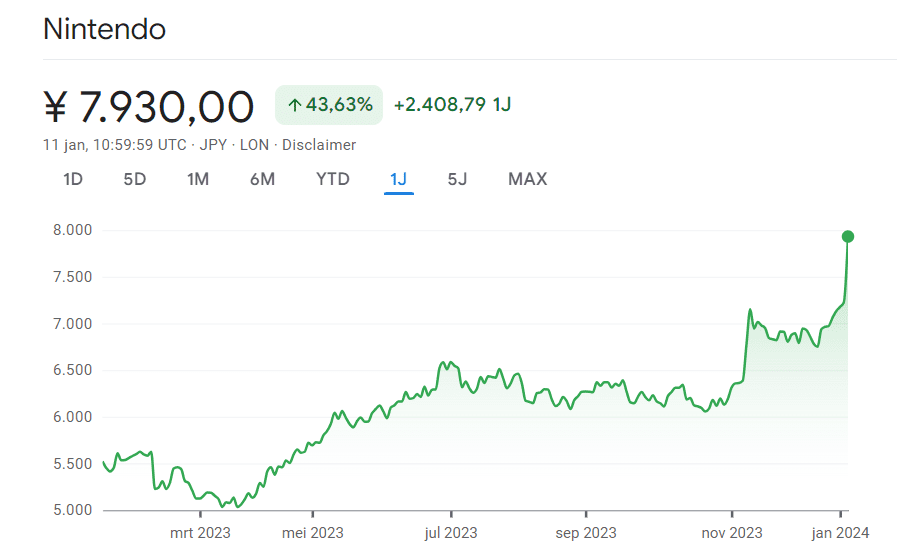
Task: Click the Nintendo title heading
Action: pos(104,29)
